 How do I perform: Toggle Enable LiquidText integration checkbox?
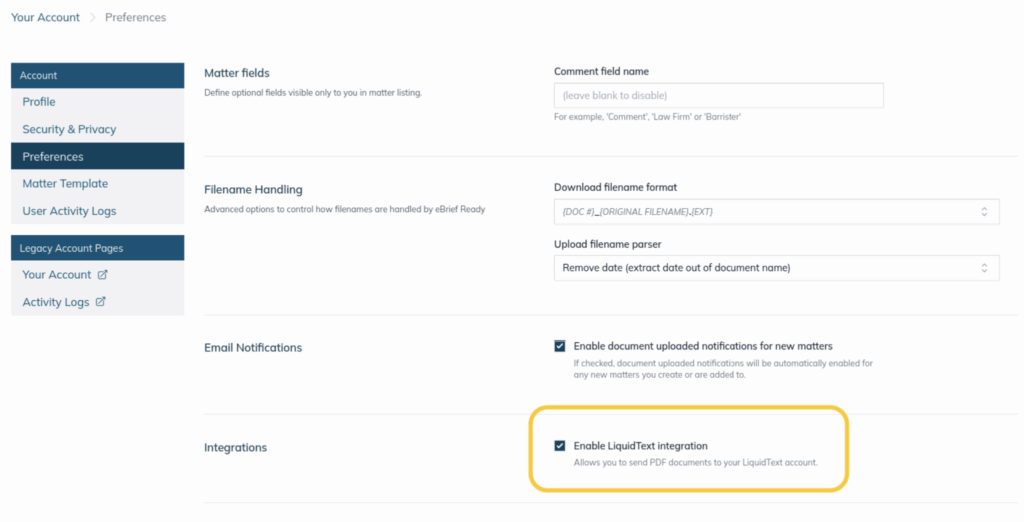click(x=560, y=445)
